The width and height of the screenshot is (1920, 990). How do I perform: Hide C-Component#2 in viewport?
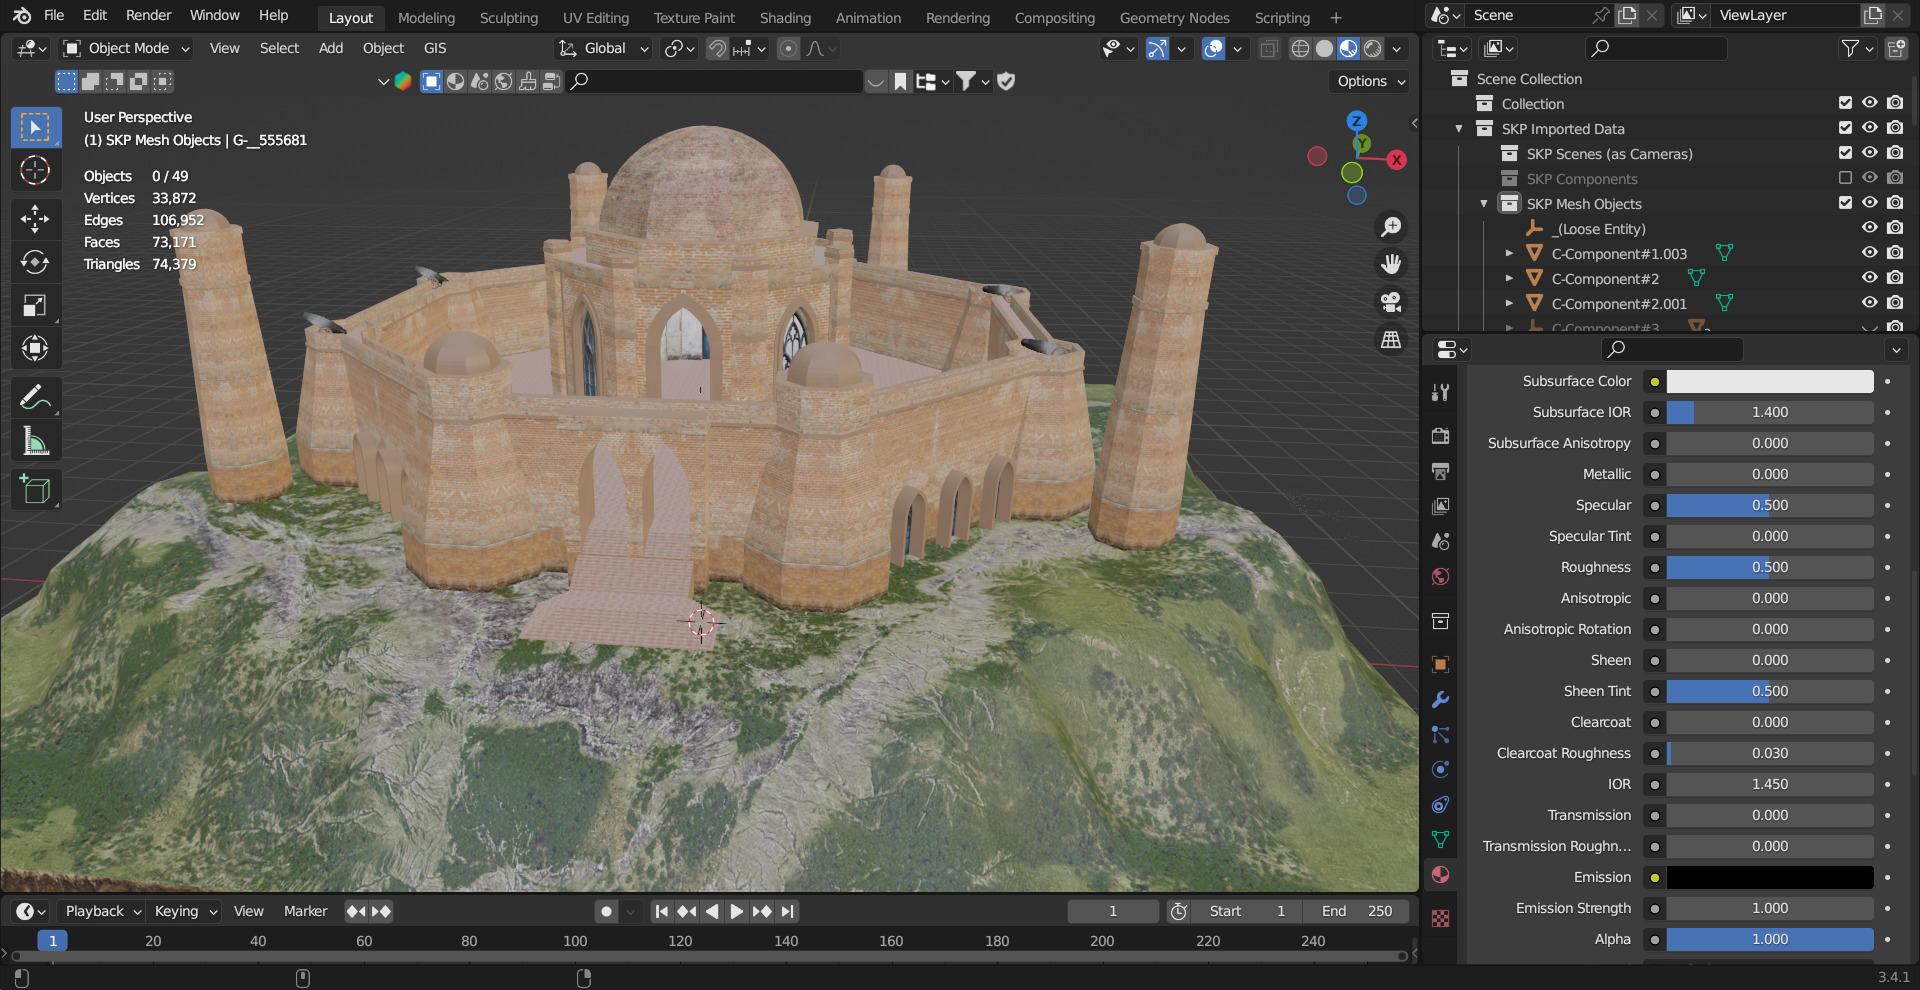click(1869, 278)
